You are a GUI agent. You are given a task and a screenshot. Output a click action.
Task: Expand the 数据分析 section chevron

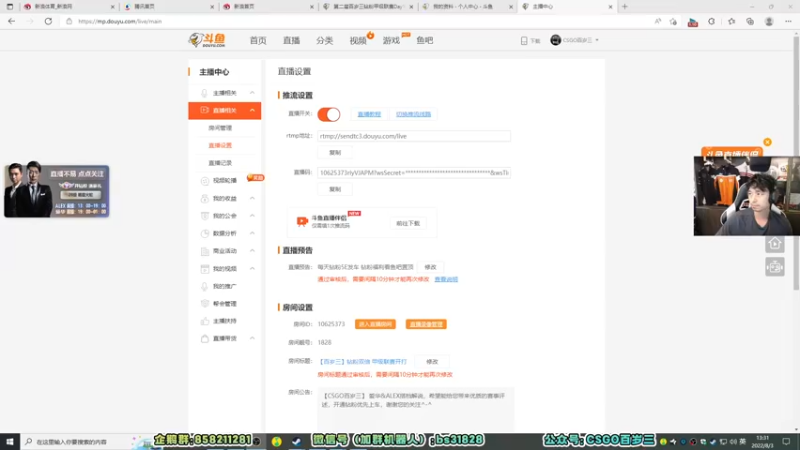click(252, 233)
